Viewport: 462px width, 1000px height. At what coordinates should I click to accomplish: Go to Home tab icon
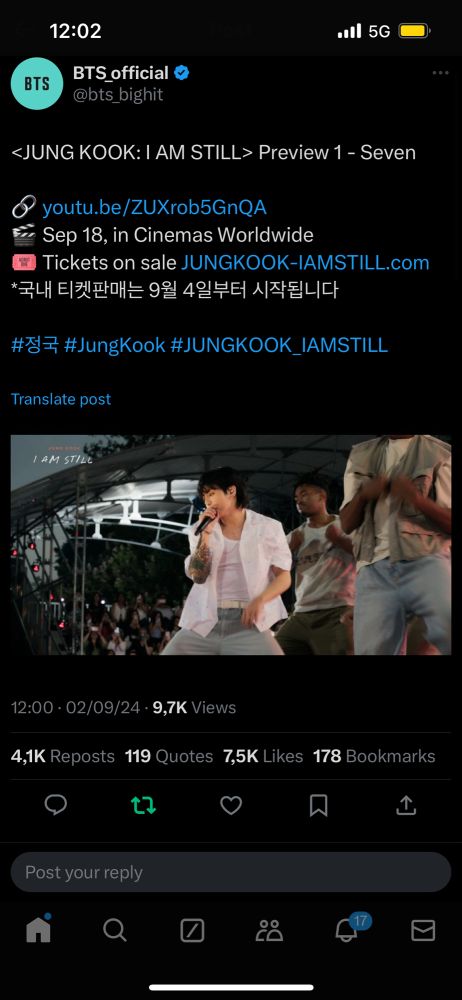(x=38, y=929)
